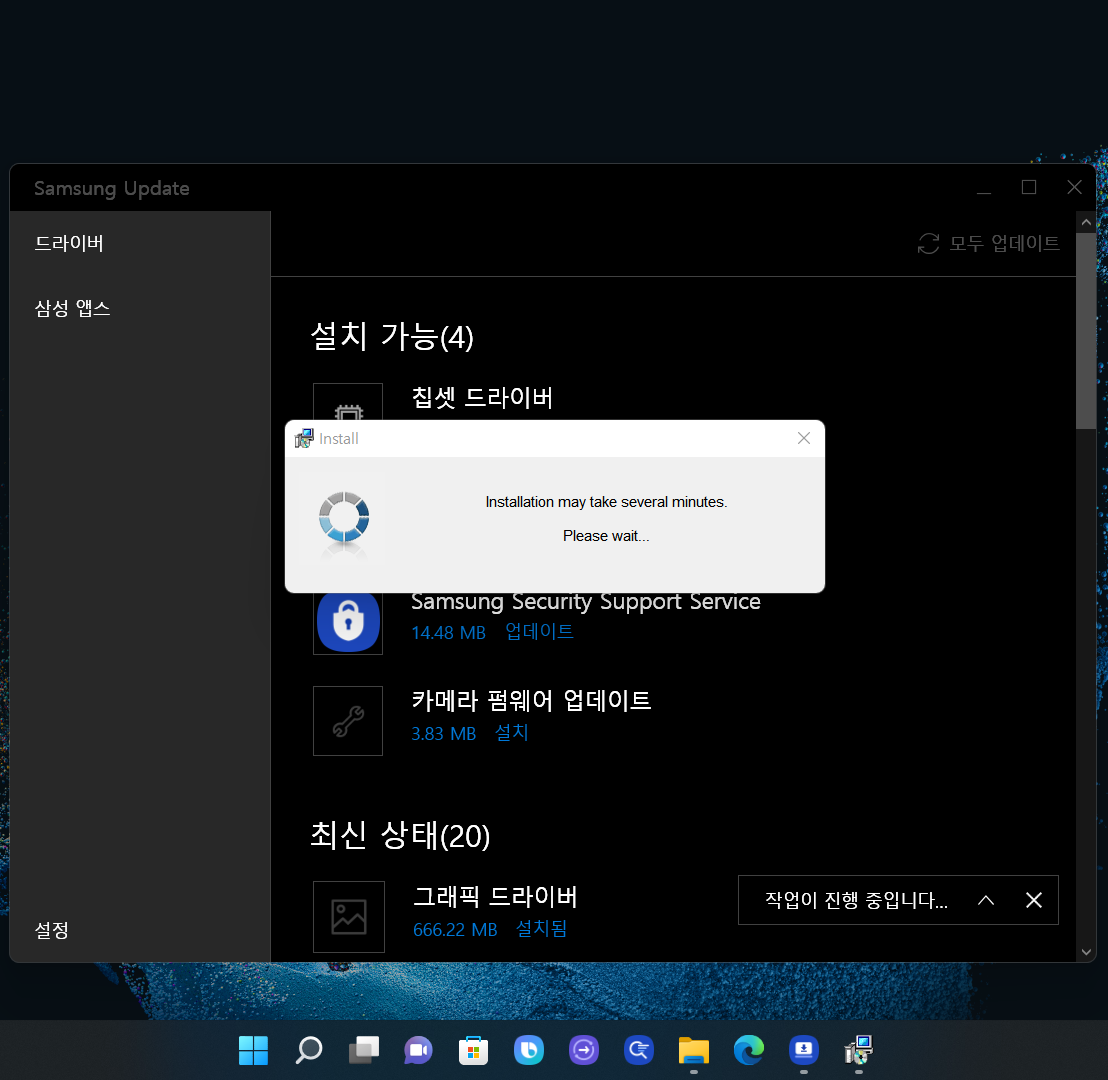Click the 카메라 펌웨어 업데이트 wrench icon
1108x1080 pixels.
[x=348, y=721]
